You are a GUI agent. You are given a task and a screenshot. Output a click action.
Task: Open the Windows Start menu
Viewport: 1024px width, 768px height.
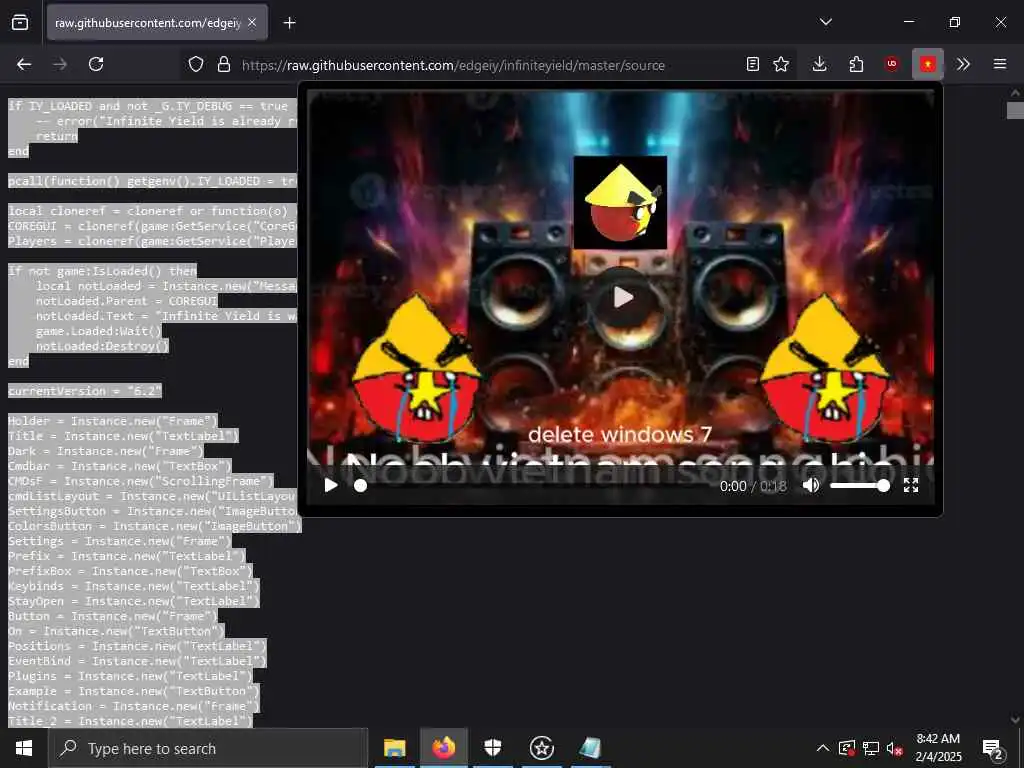coord(24,748)
